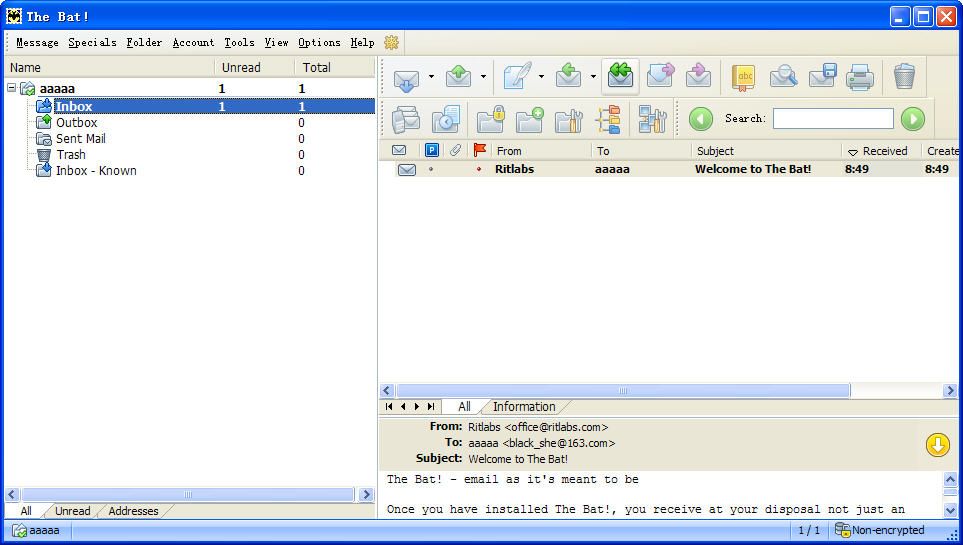The width and height of the screenshot is (963, 545).
Task: Click the Reply to All icon
Action: 620,77
